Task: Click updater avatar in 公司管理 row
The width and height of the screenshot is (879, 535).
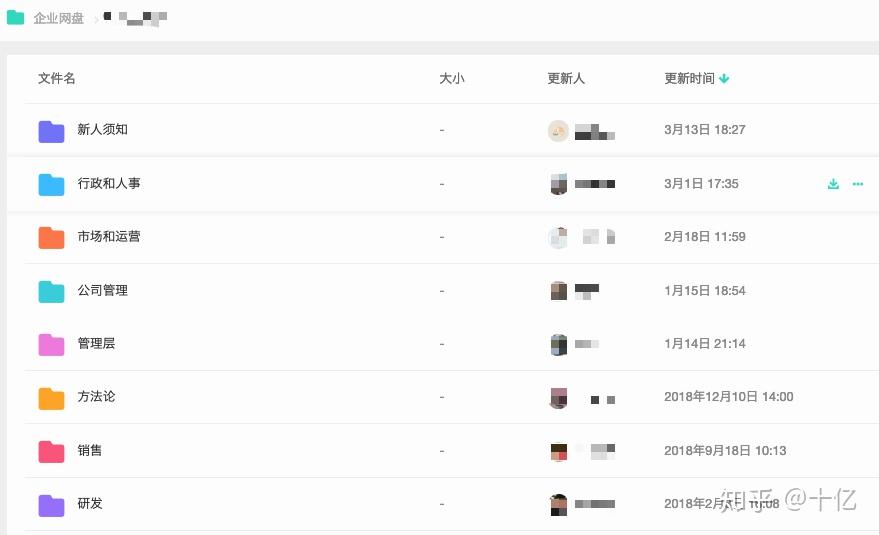Action: [x=559, y=291]
